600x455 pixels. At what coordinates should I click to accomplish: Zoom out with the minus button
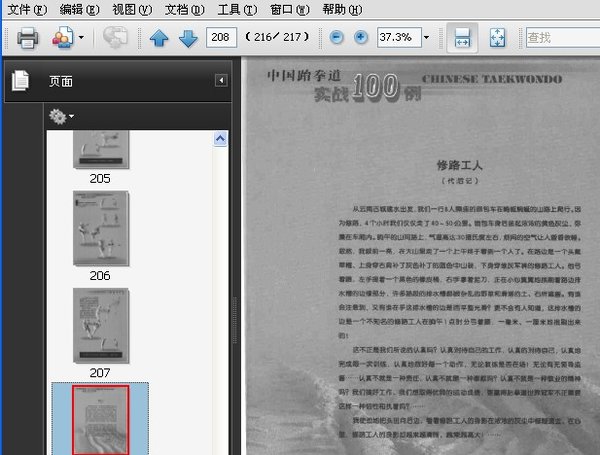click(x=336, y=38)
